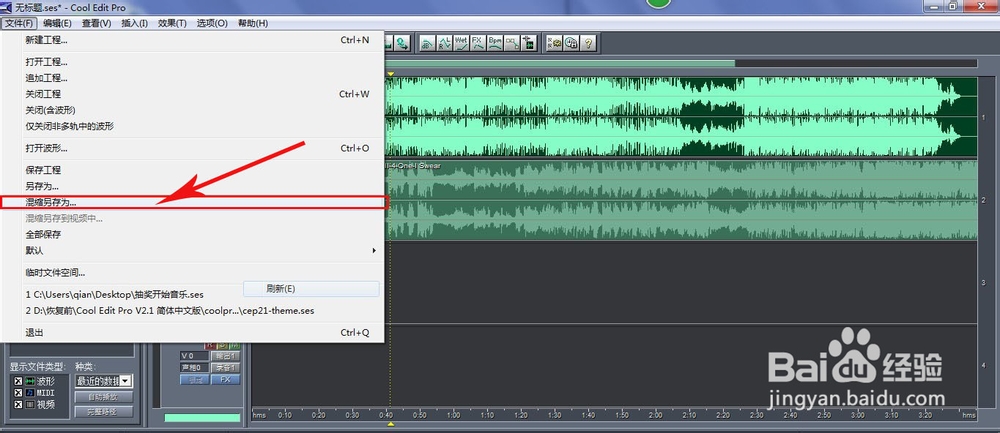Toggle the L/R pan envelope icon
This screenshot has width=1000, height=433.
pyautogui.click(x=445, y=43)
